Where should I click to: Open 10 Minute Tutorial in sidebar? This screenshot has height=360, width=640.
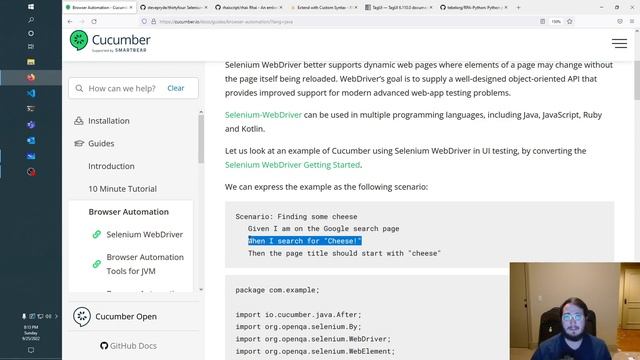pyautogui.click(x=122, y=189)
